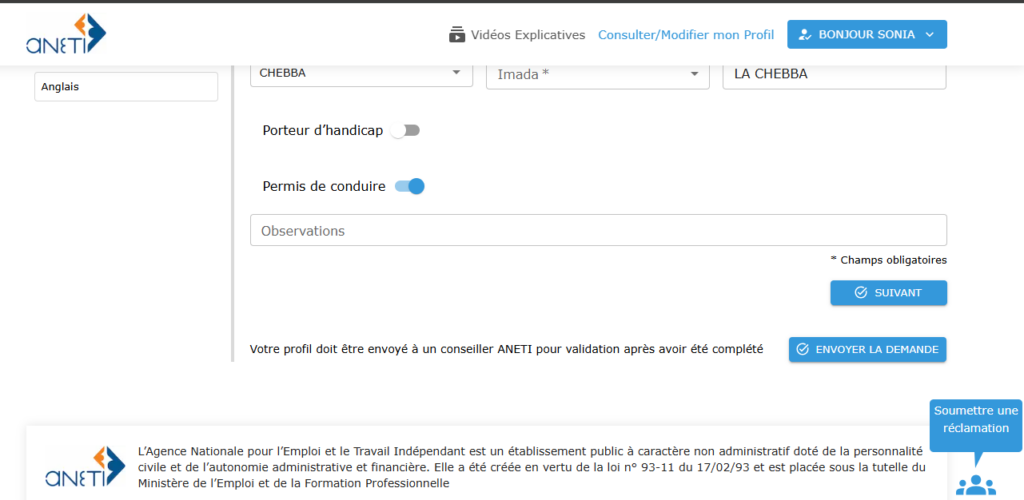Screen dimensions: 1024x500
Task: Turn off the Permis de conduire toggle
Action: point(410,186)
